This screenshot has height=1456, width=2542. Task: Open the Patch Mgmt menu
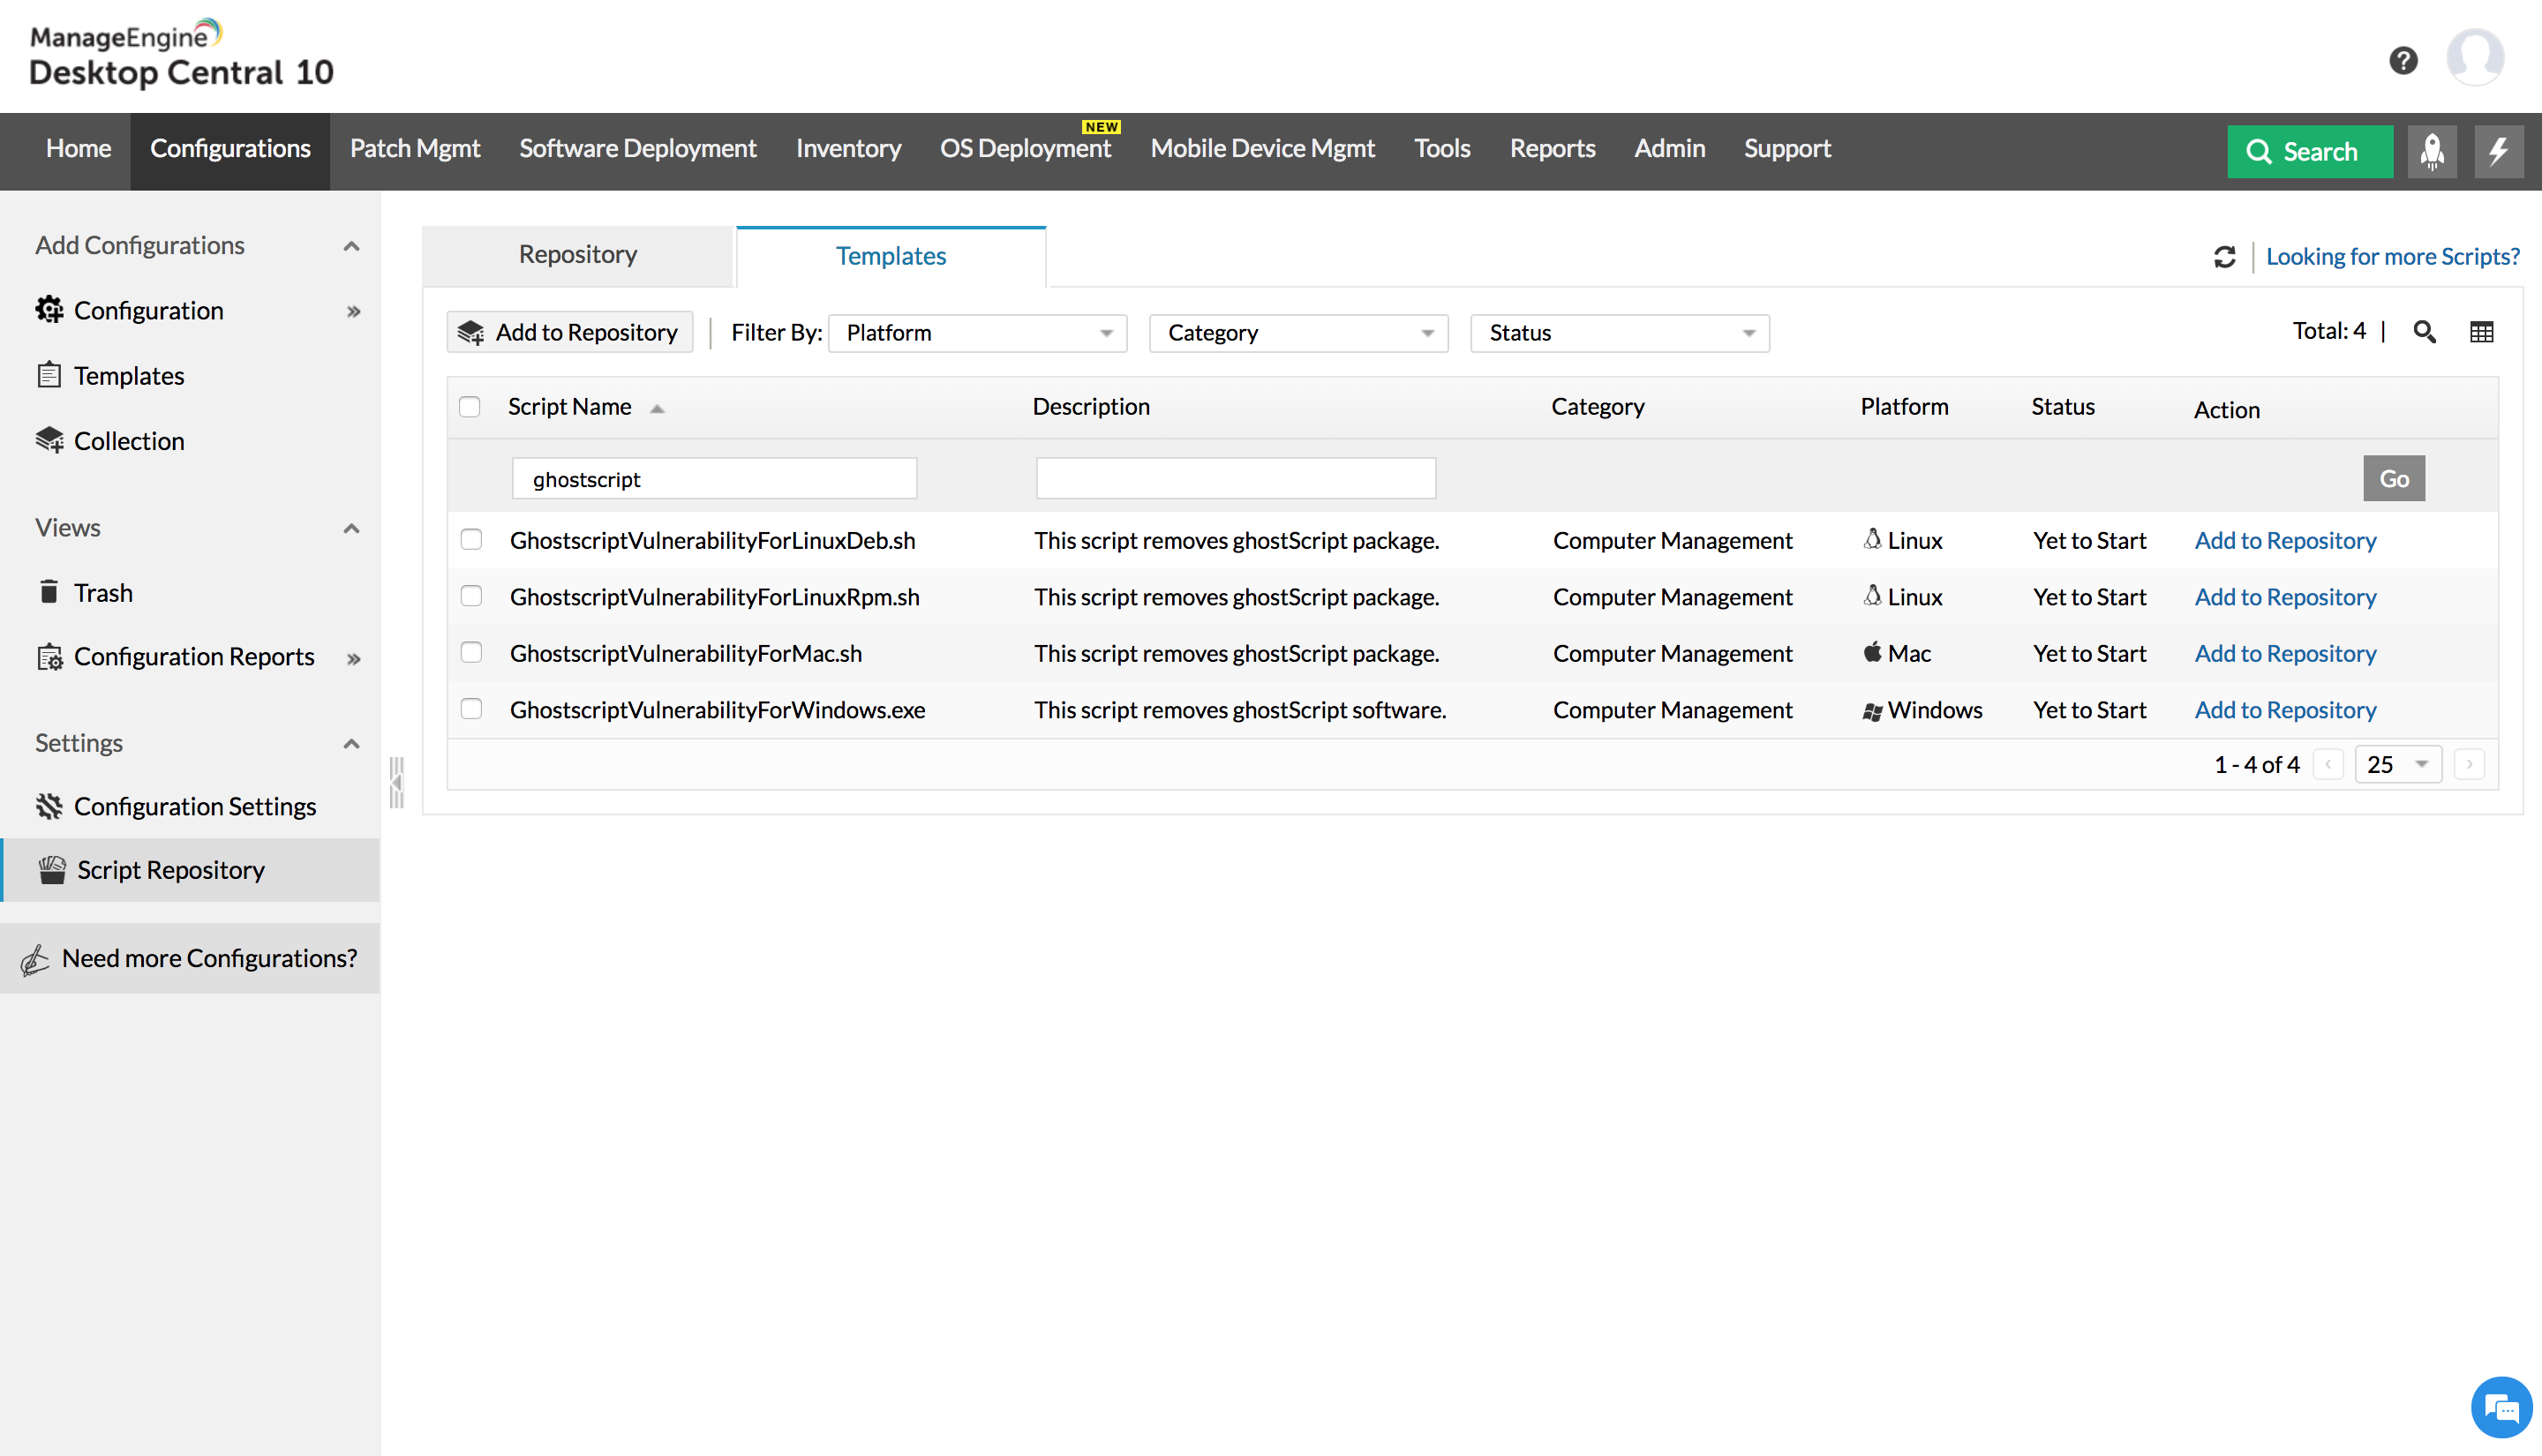pos(414,149)
